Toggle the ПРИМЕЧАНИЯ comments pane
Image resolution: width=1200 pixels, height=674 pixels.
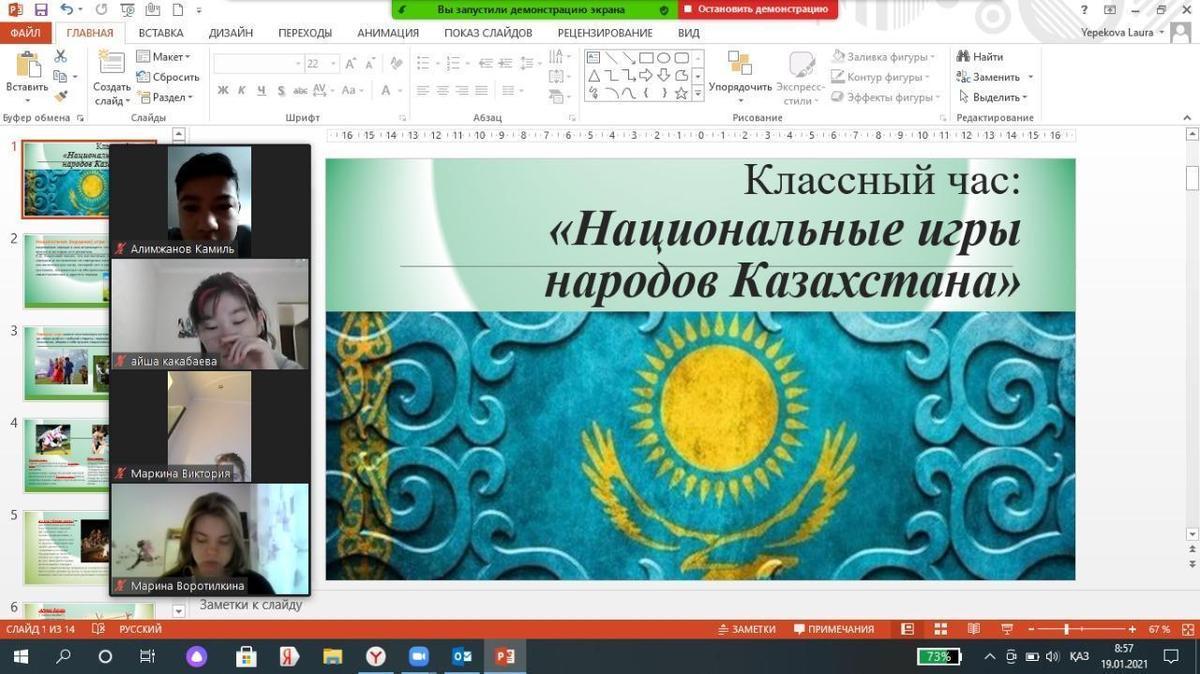coord(834,630)
